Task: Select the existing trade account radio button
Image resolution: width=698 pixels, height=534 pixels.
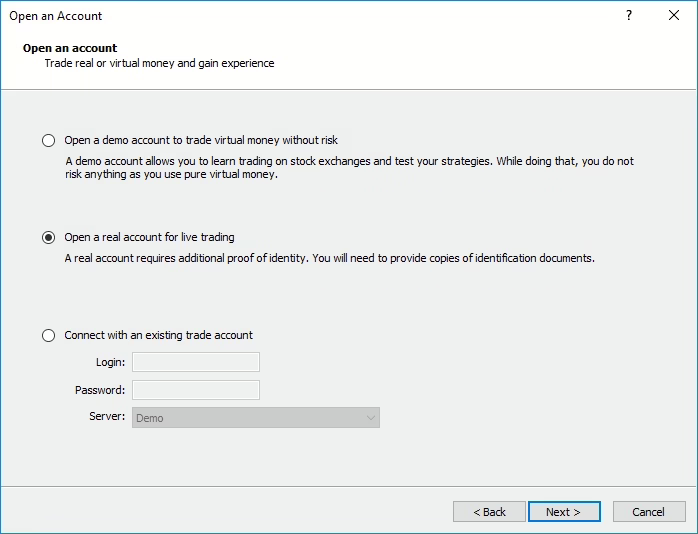Action: coord(48,335)
